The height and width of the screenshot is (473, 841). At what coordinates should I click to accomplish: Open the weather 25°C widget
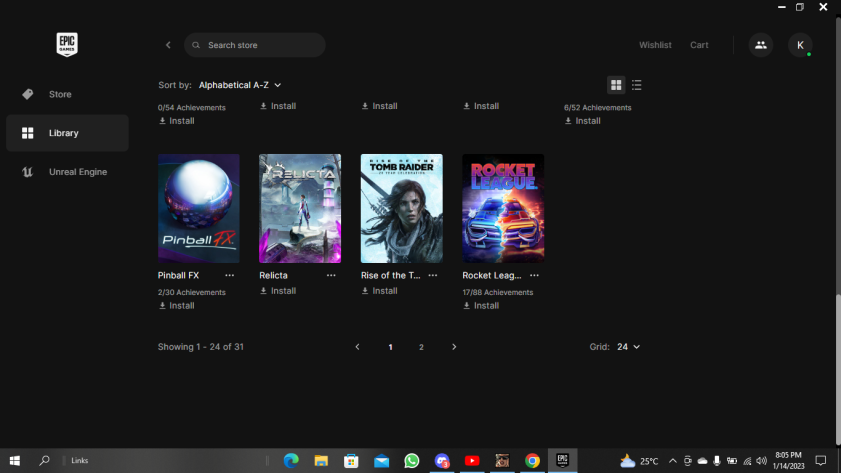point(638,461)
